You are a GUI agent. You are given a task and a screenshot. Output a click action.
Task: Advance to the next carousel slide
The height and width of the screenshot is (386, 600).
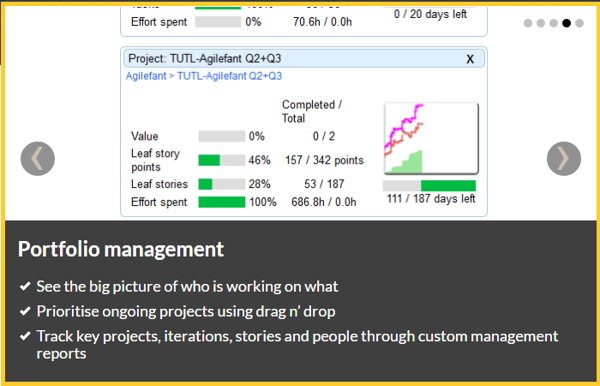[564, 158]
